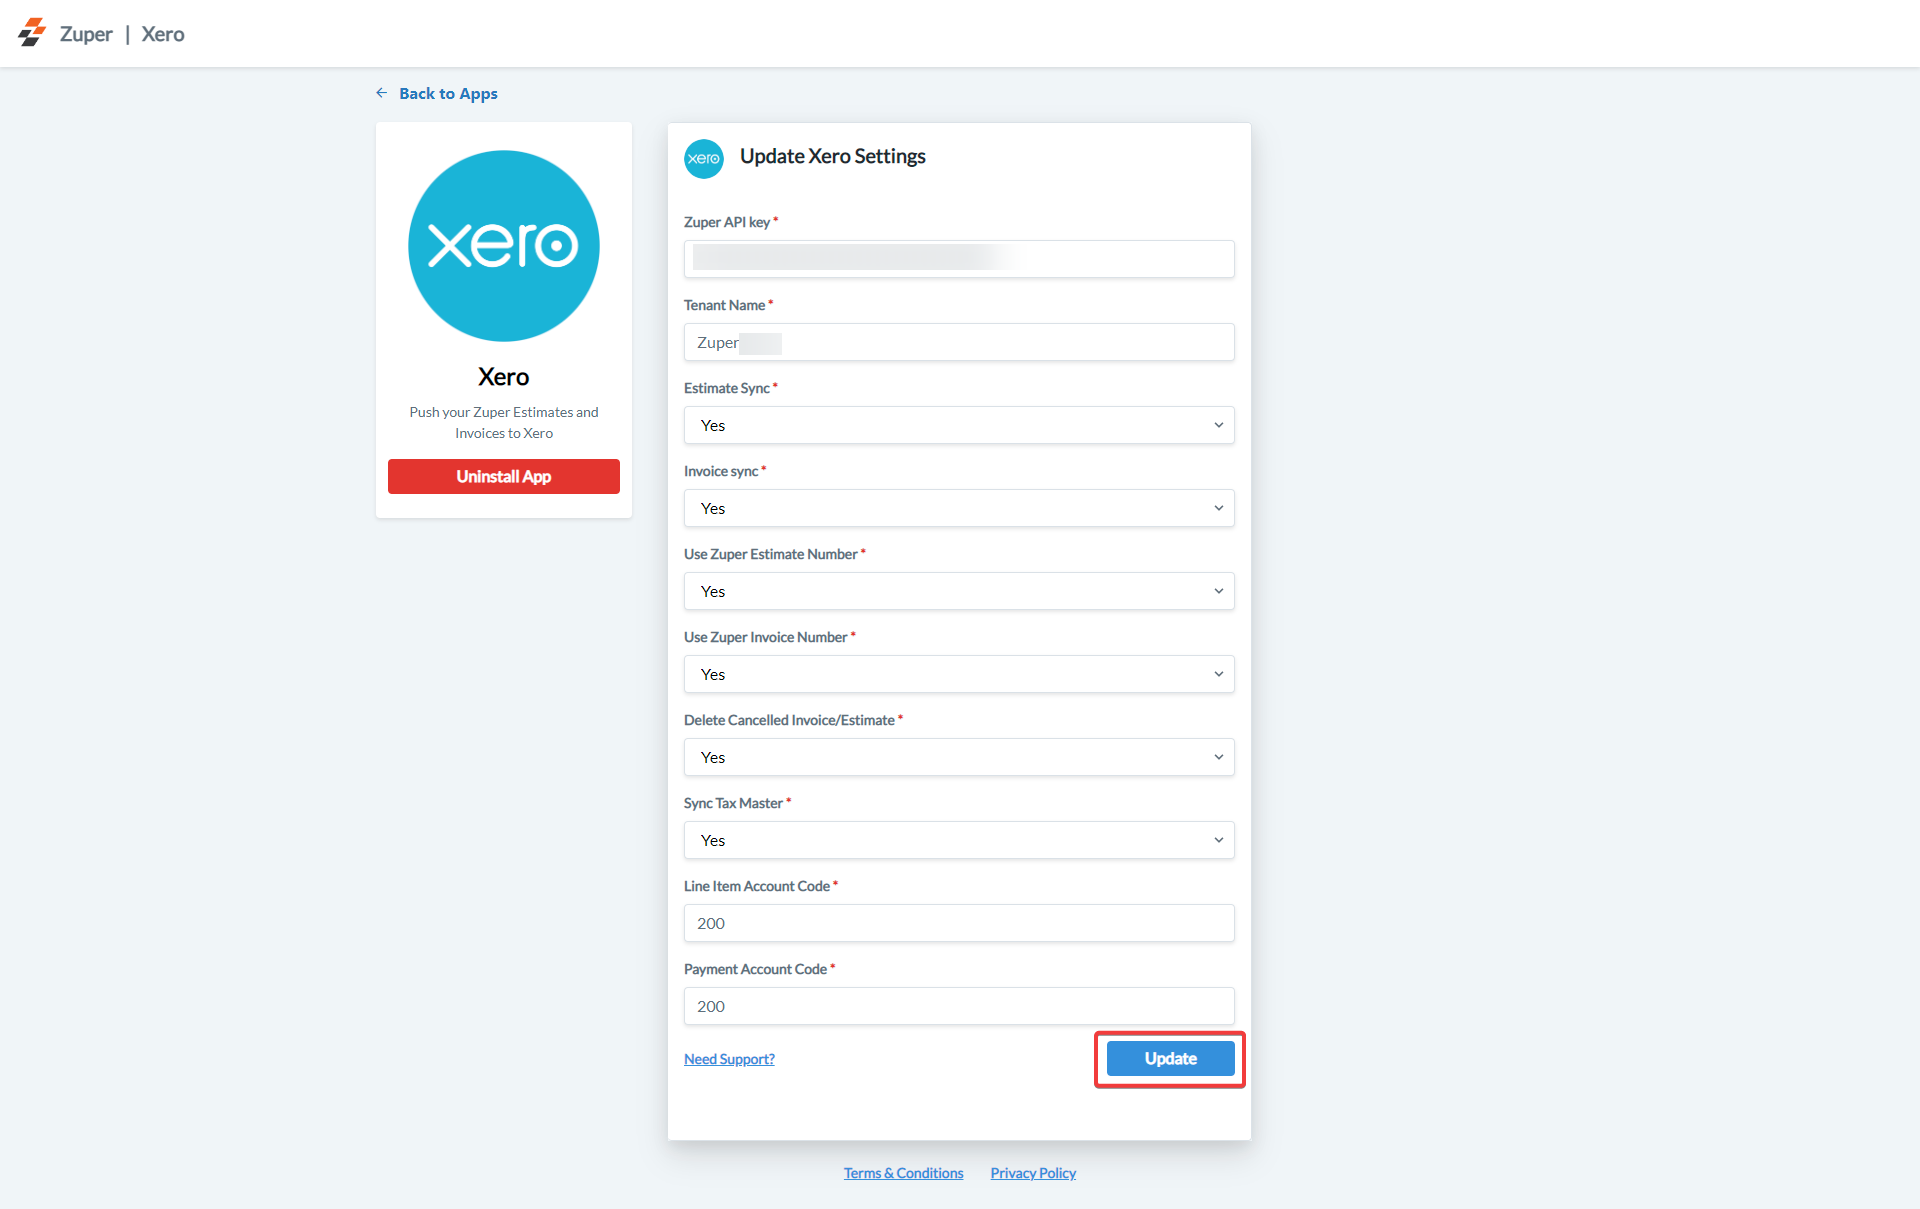Click the Payment Account Code field
This screenshot has width=1920, height=1209.
[958, 1006]
